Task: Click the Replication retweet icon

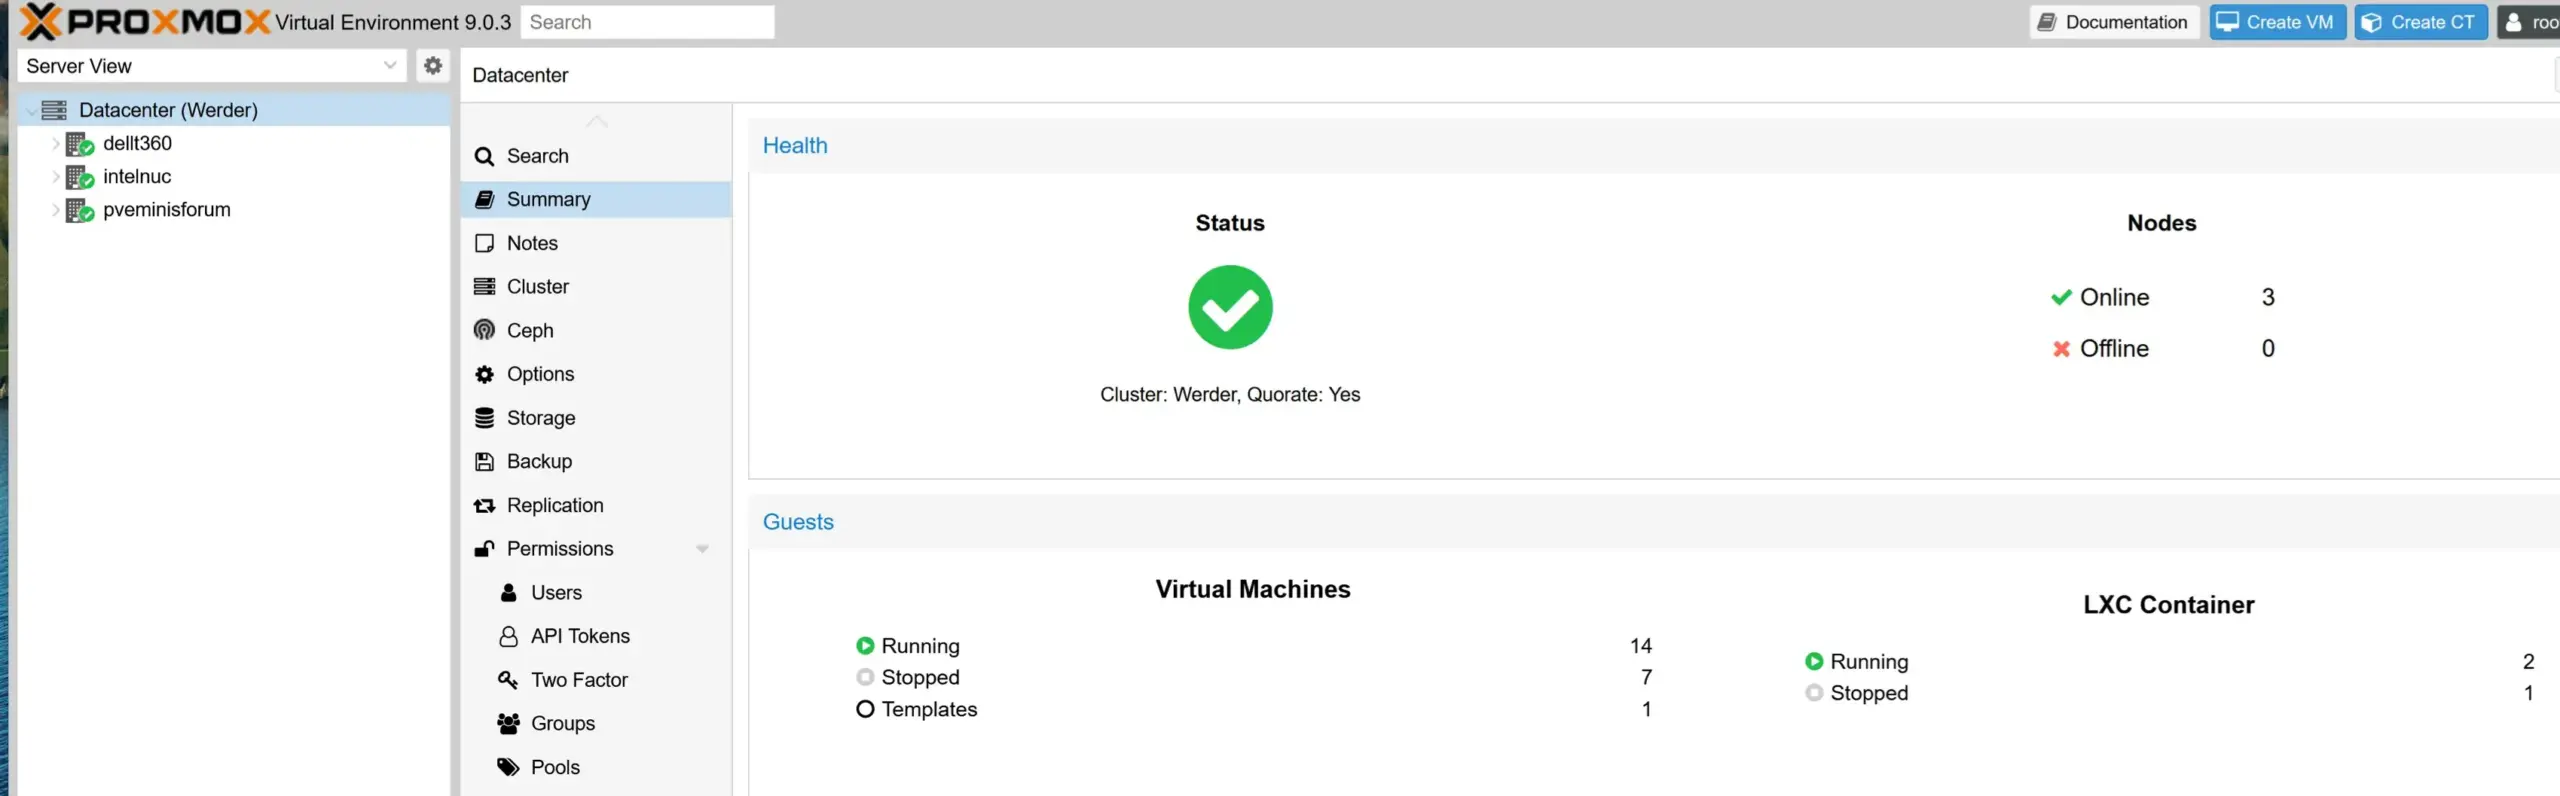Action: click(484, 505)
